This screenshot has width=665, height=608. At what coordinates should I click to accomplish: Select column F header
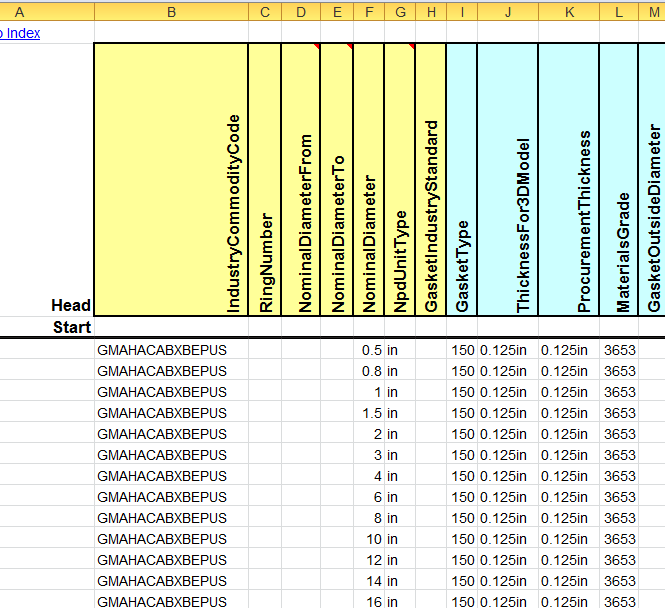click(369, 12)
